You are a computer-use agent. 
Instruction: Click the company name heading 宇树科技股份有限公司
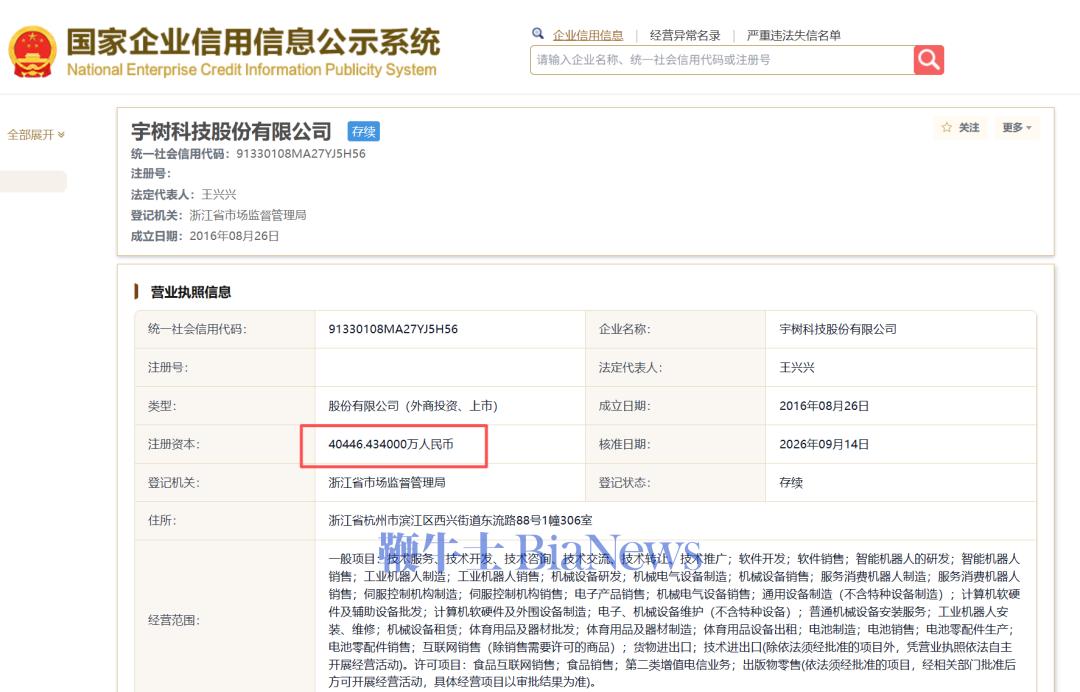231,131
